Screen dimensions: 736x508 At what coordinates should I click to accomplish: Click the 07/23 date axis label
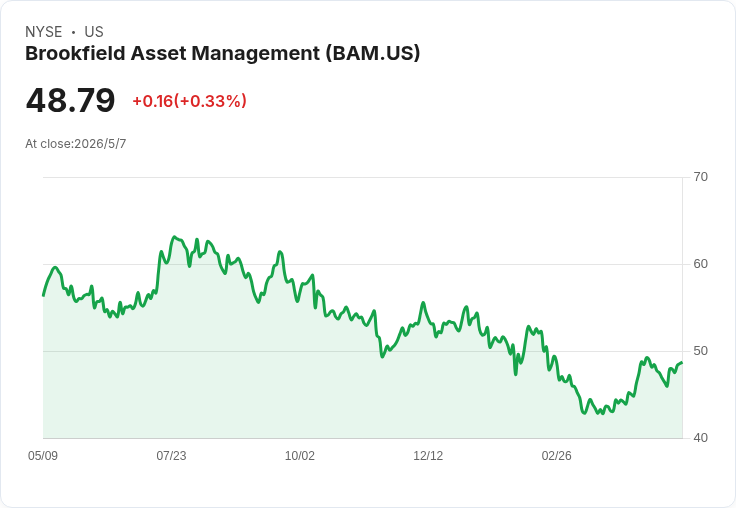(x=171, y=456)
